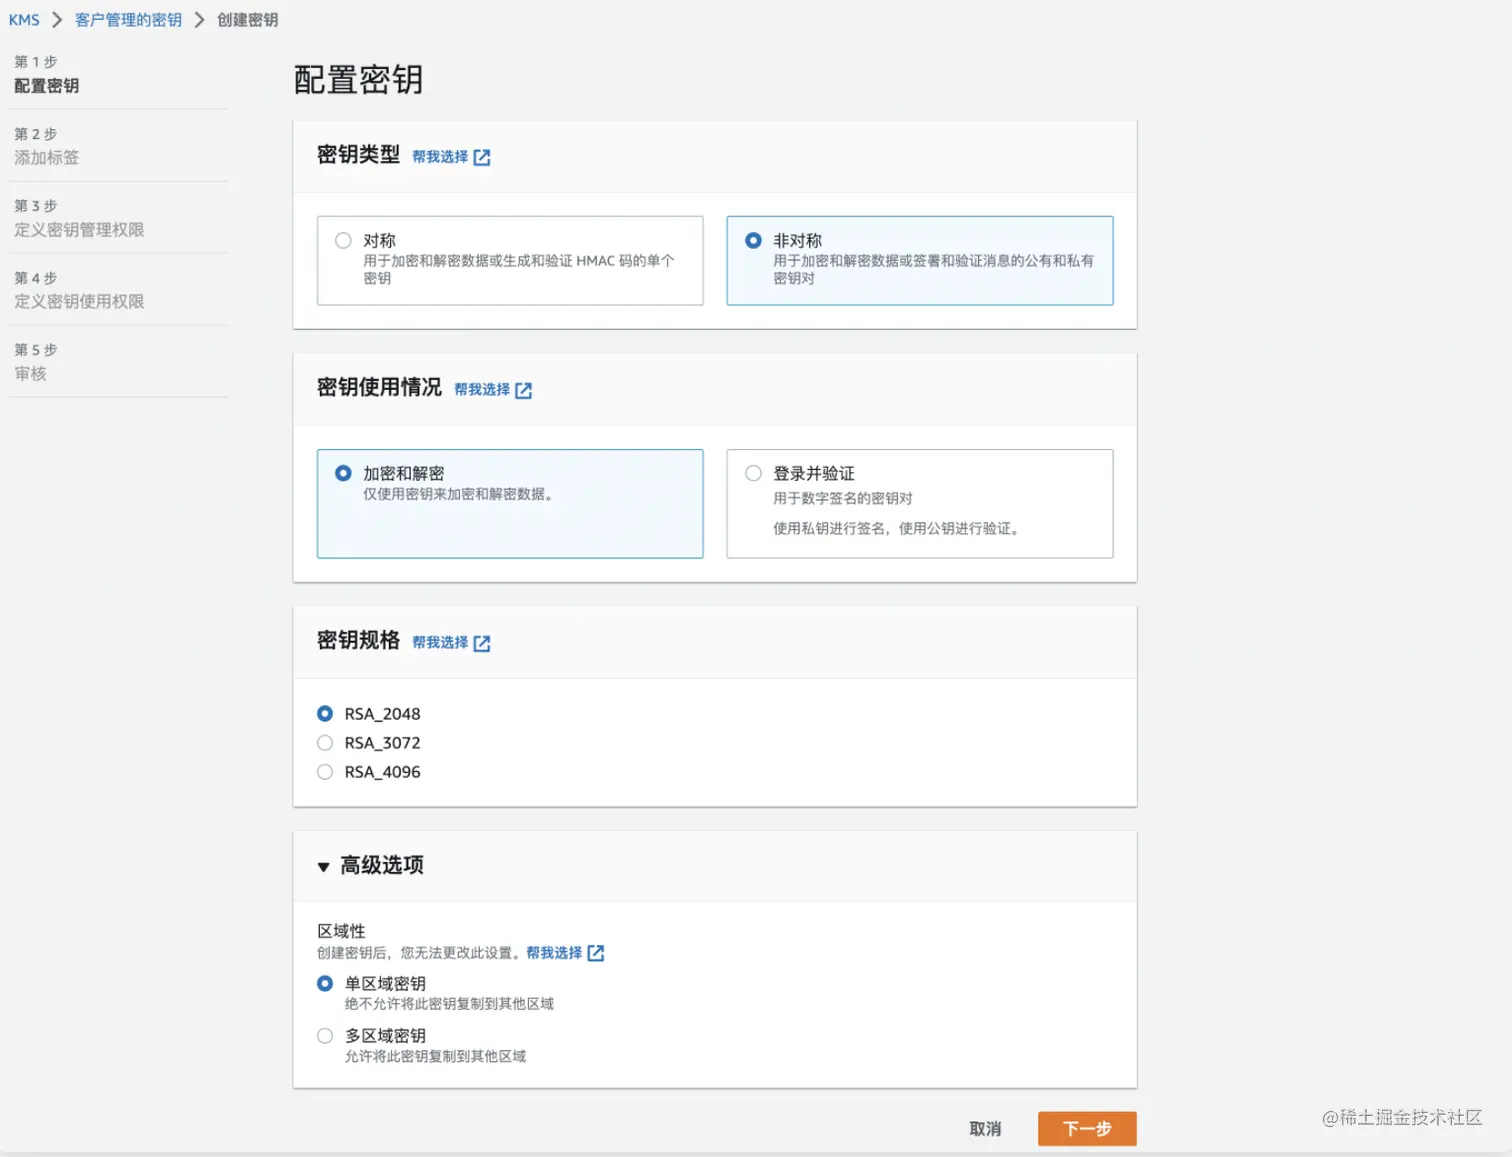The height and width of the screenshot is (1157, 1512).
Task: Click the 取消 cancel button
Action: coord(985,1129)
